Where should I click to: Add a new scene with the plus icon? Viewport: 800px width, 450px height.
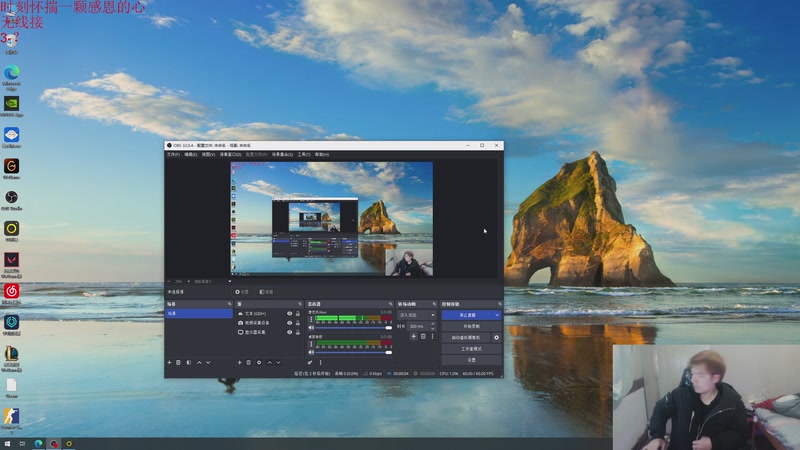[169, 362]
